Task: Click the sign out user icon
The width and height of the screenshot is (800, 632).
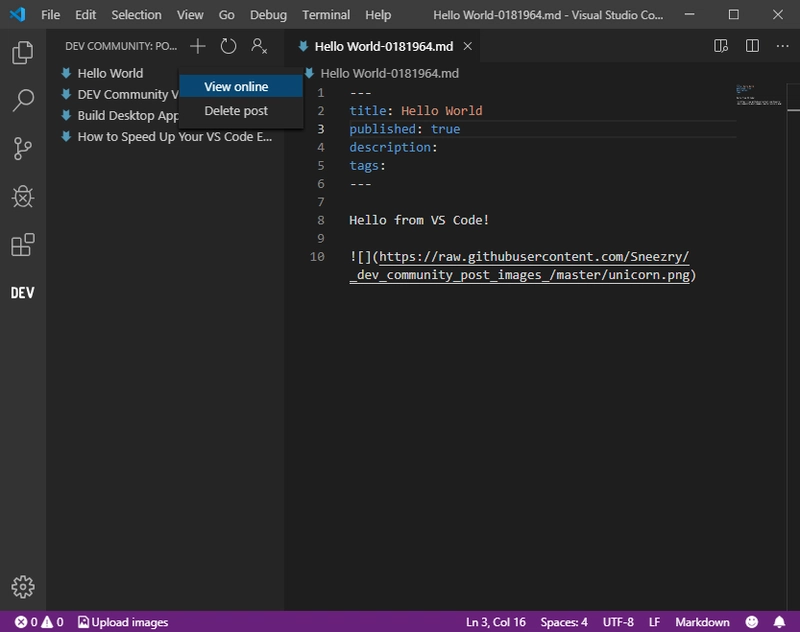Action: (259, 46)
